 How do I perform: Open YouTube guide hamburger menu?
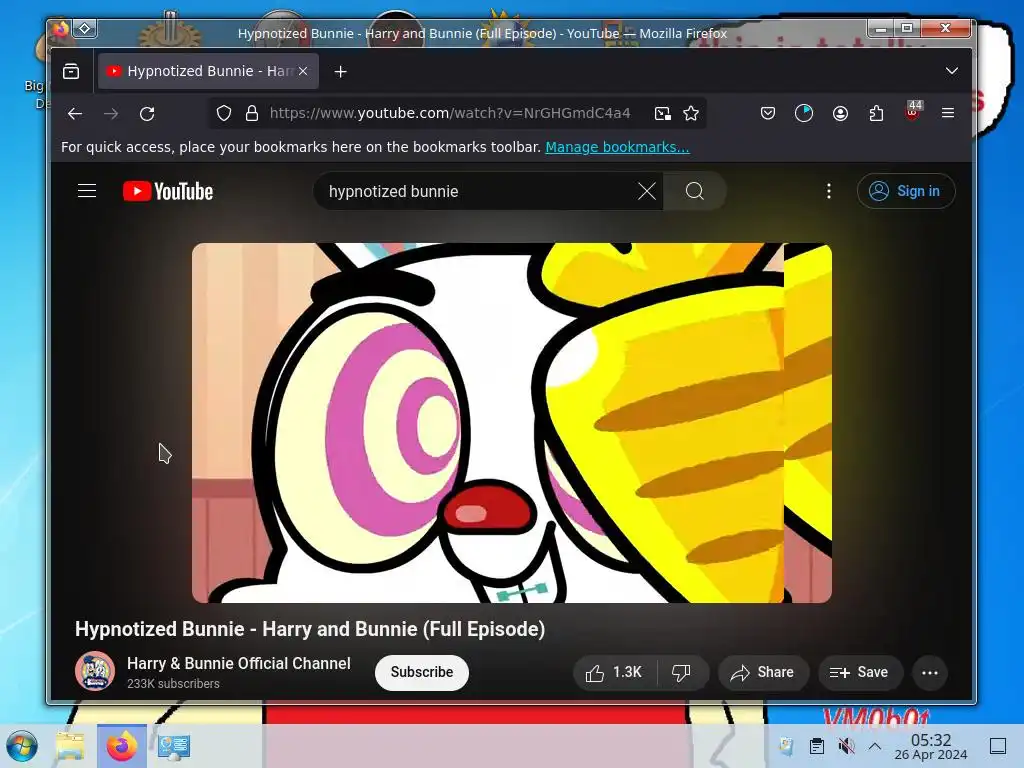(x=87, y=191)
